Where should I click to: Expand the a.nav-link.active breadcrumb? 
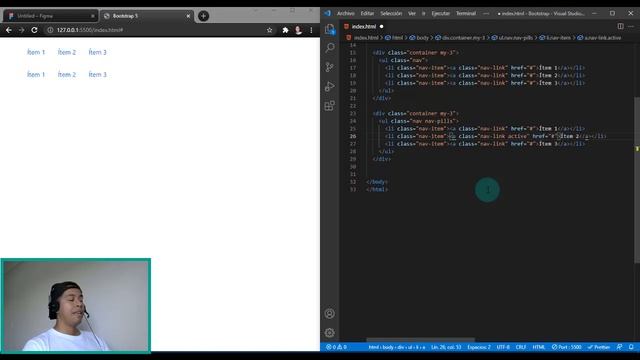[599, 38]
